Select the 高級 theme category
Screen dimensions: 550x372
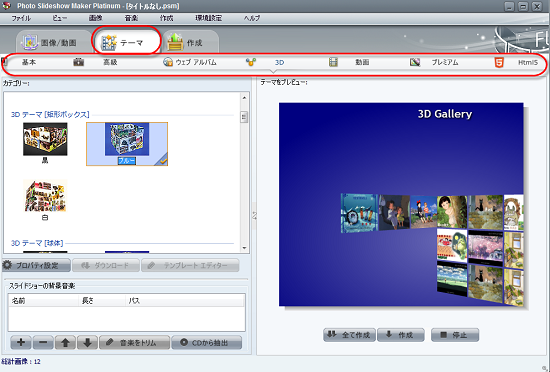click(110, 62)
